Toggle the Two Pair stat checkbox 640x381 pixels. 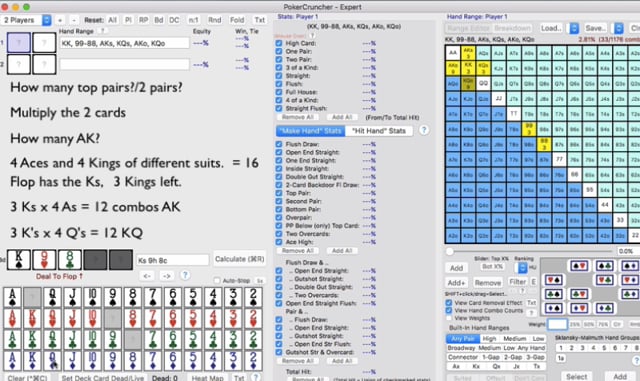coord(279,60)
